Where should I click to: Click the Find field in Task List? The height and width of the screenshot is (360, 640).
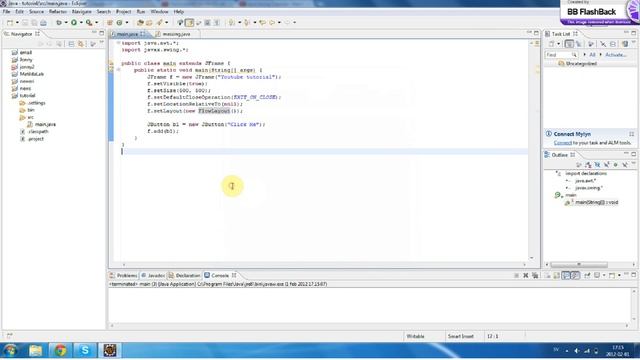coord(562,55)
